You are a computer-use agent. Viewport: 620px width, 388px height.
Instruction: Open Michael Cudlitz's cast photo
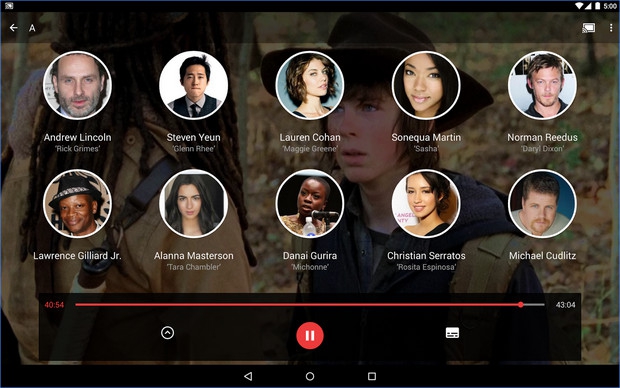click(x=542, y=204)
